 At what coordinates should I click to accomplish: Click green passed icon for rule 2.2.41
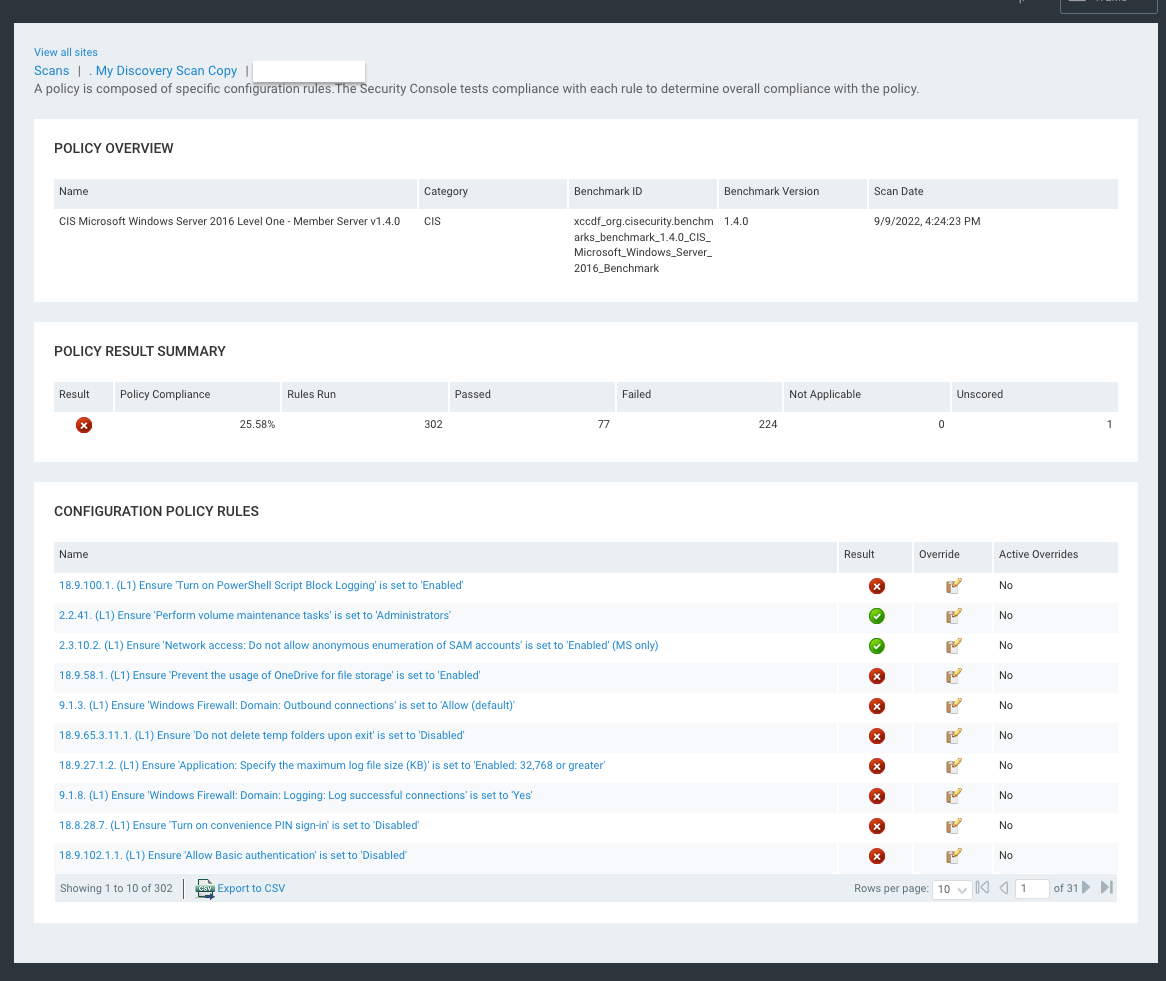(877, 616)
